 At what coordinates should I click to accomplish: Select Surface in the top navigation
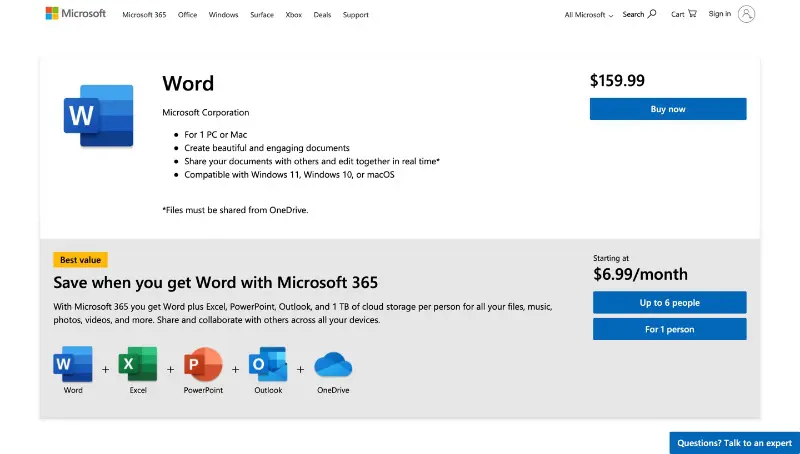(260, 15)
